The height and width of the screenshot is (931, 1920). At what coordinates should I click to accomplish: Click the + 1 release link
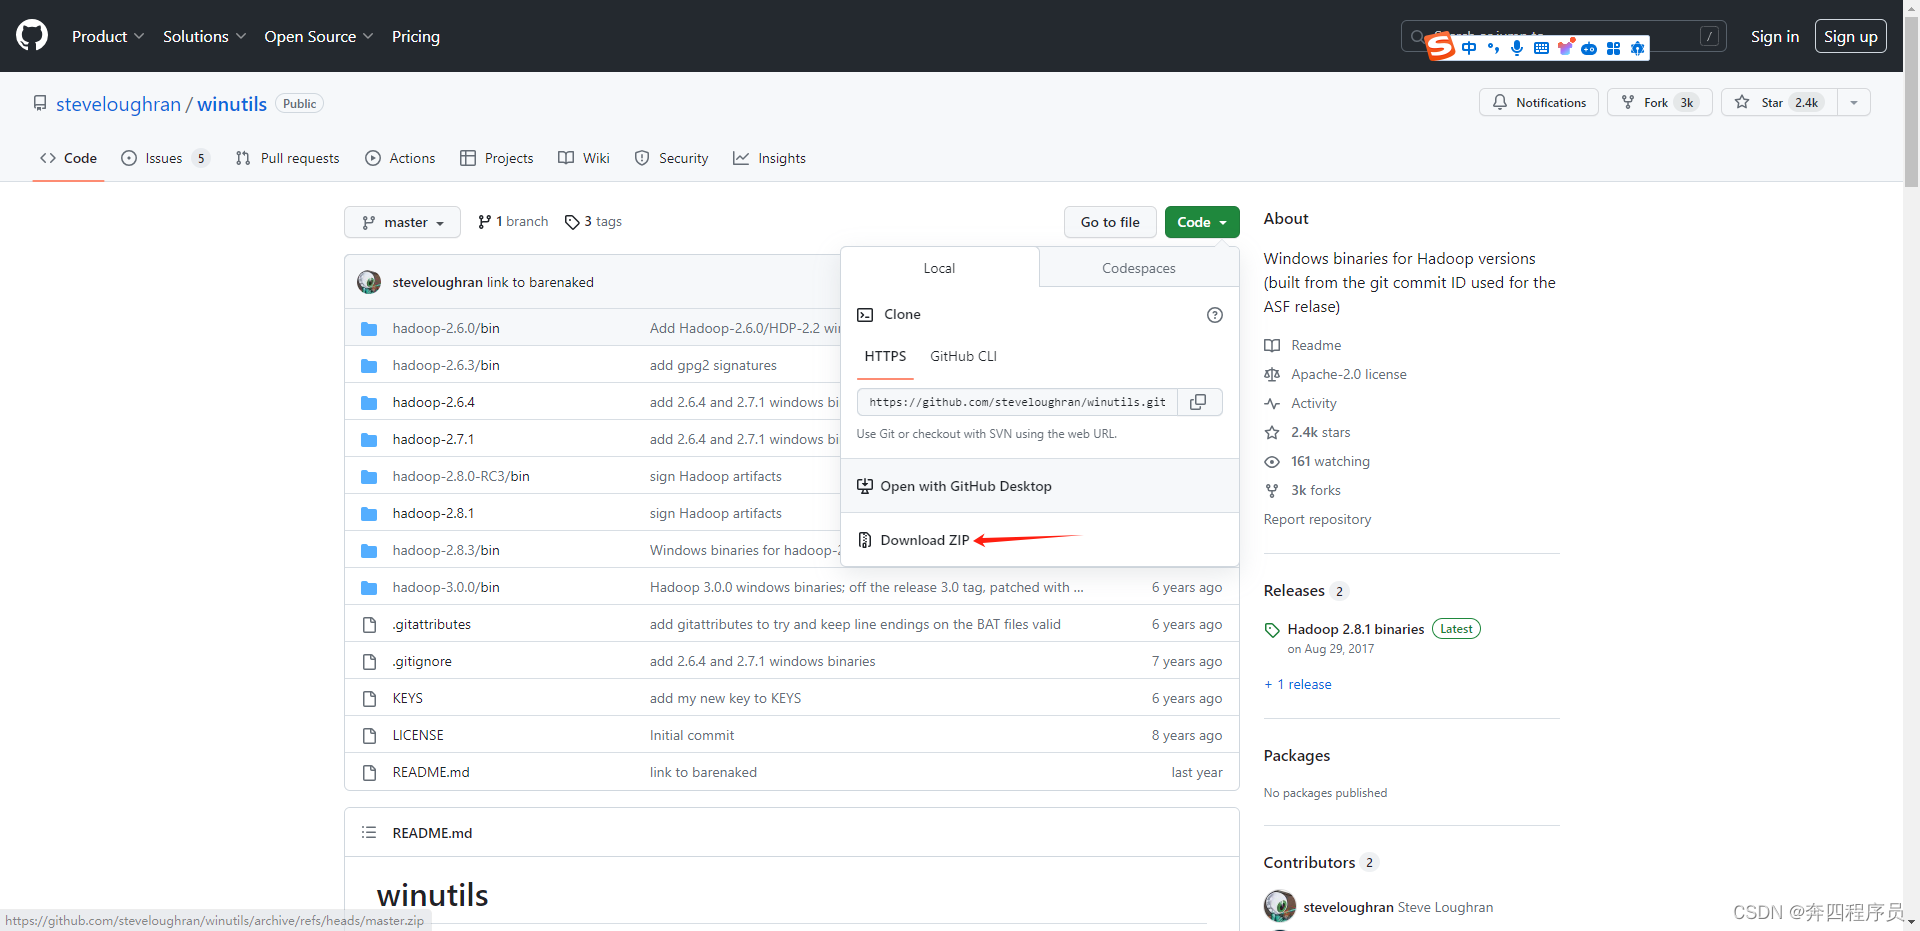(1298, 684)
